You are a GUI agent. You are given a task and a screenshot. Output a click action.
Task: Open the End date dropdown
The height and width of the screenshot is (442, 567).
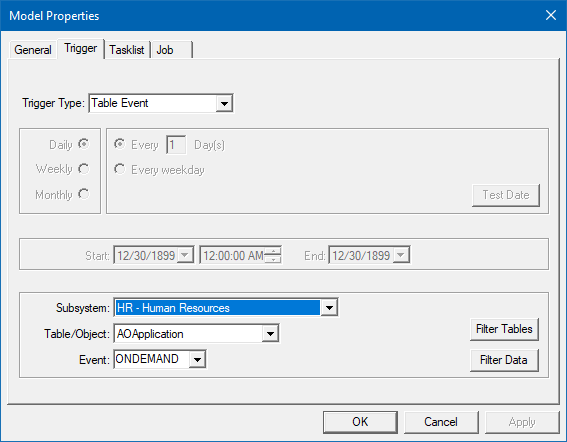click(x=401, y=255)
